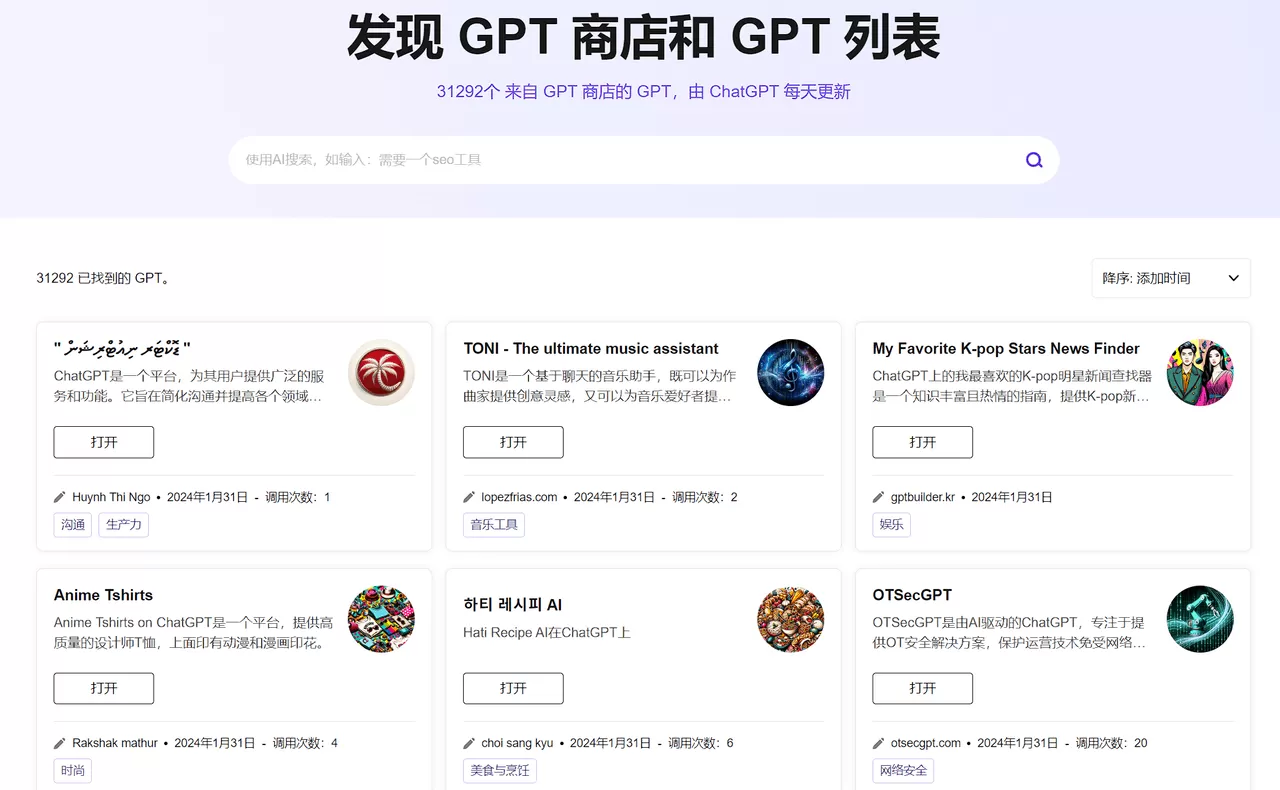Open OTSecGPT using its 打开 button
Screen dimensions: 1280x790
point(922,688)
